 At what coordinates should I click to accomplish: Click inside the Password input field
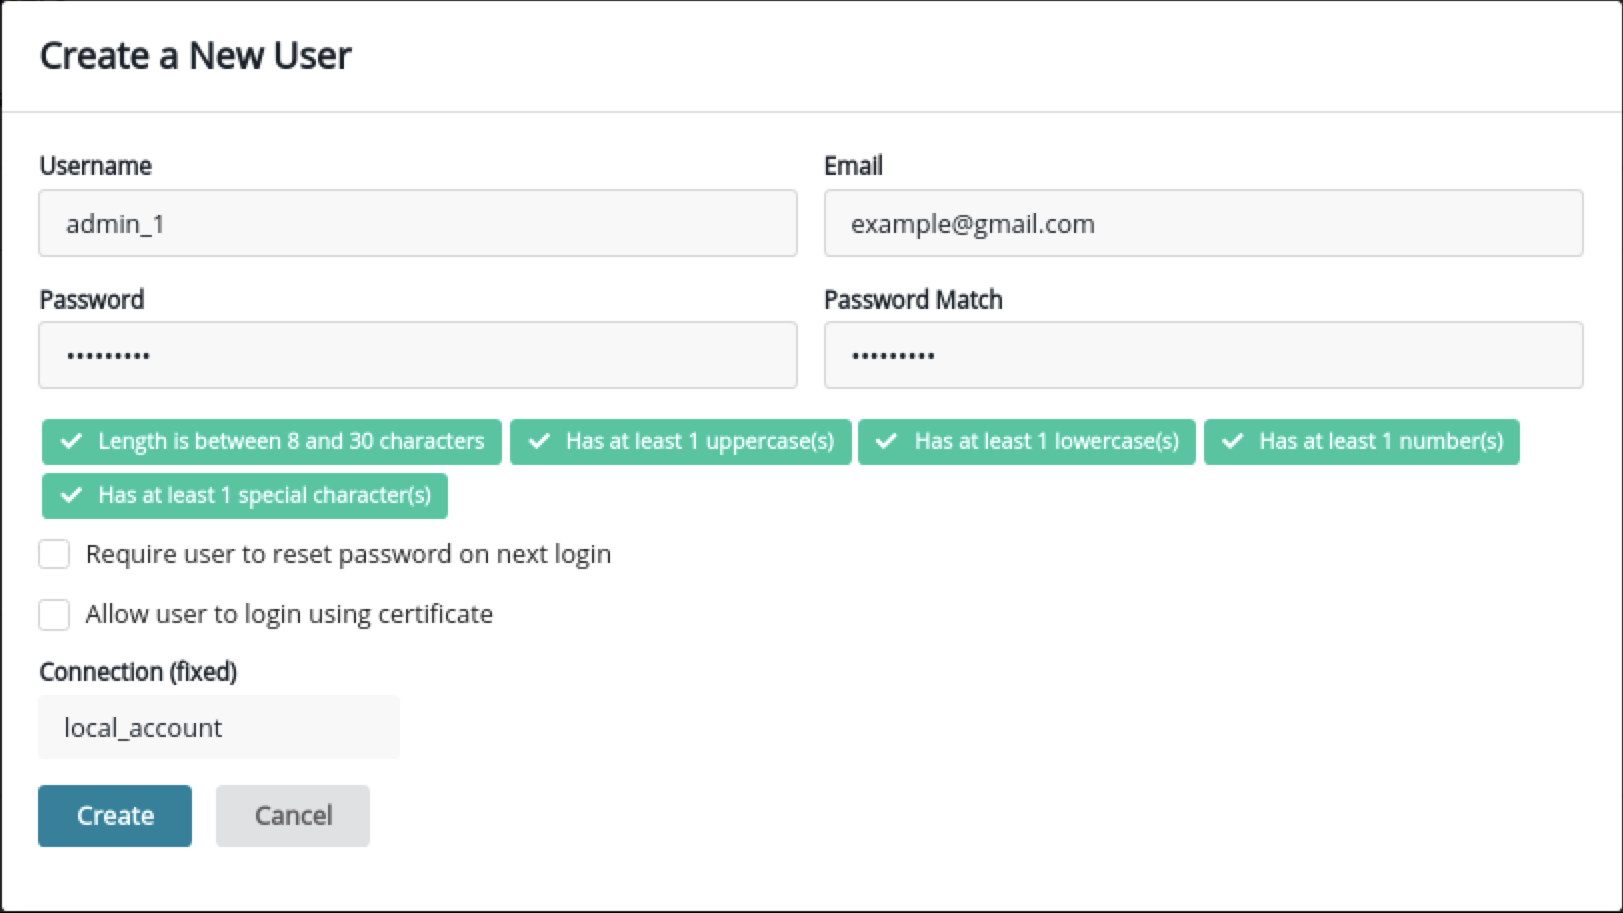(x=417, y=355)
